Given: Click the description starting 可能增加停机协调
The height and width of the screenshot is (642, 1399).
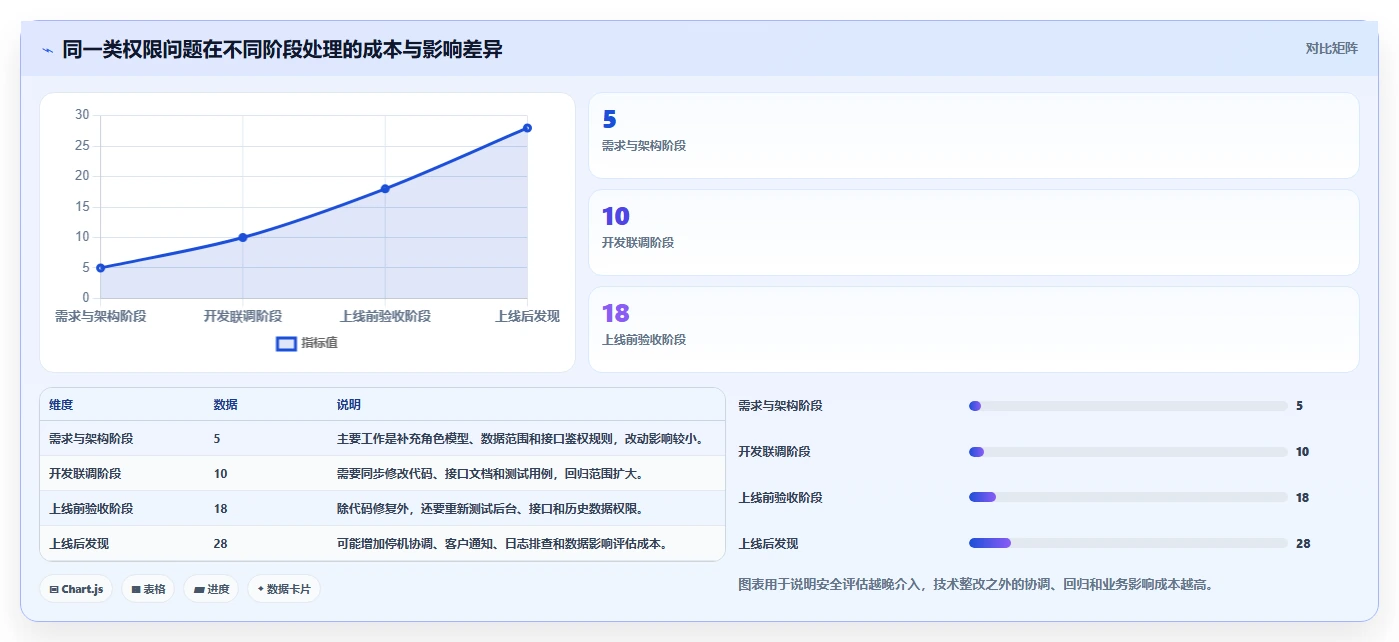Looking at the screenshot, I should pos(503,544).
